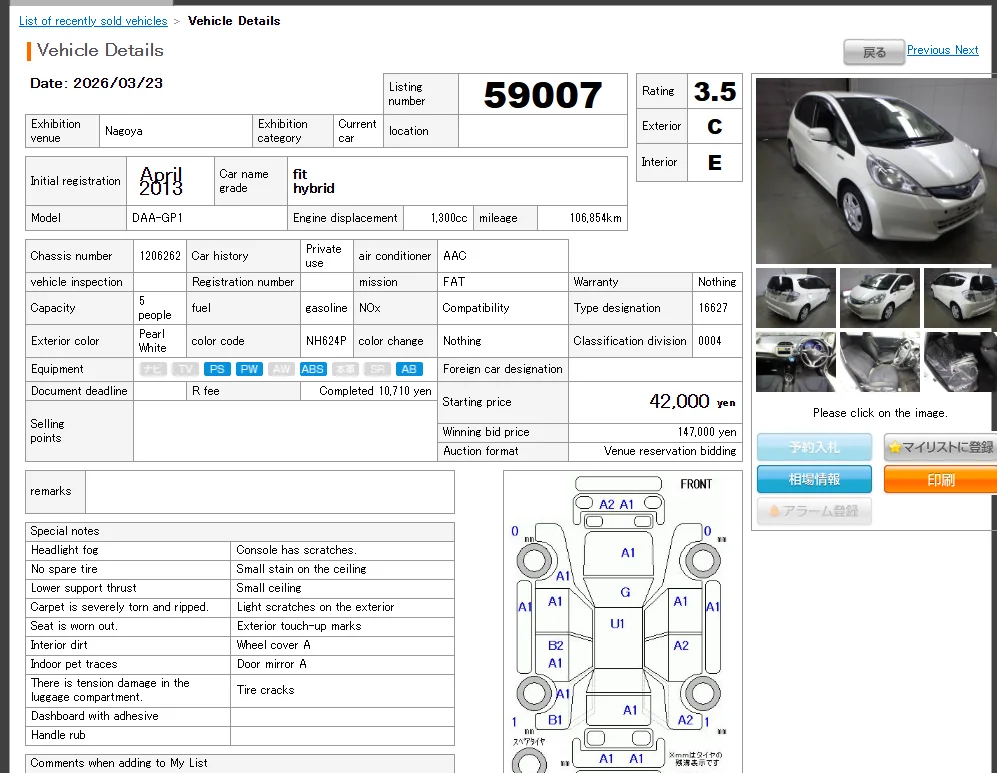Click the greyed SR equipment badge
Screen dimensions: 997x773
click(377, 369)
